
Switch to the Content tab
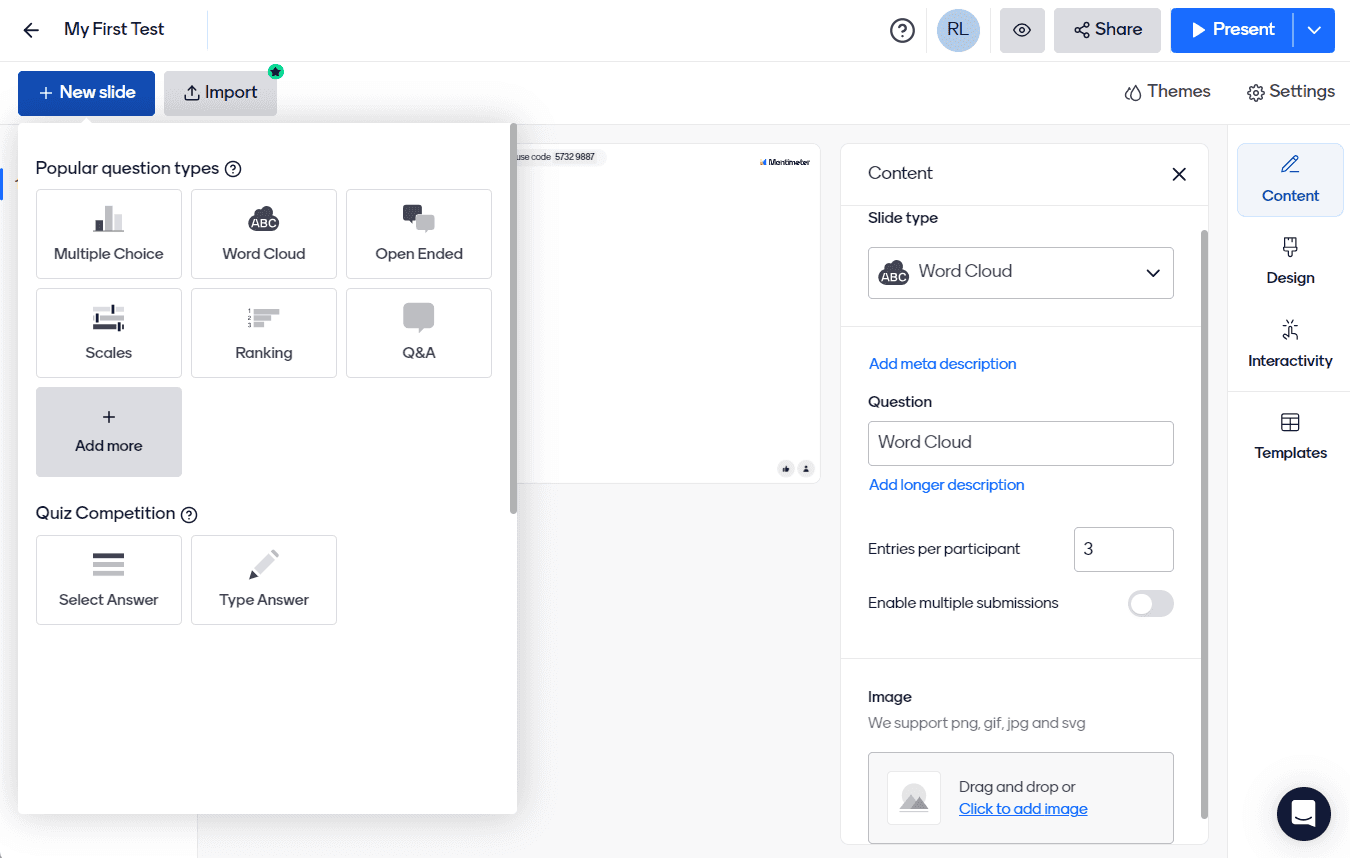coord(1290,180)
